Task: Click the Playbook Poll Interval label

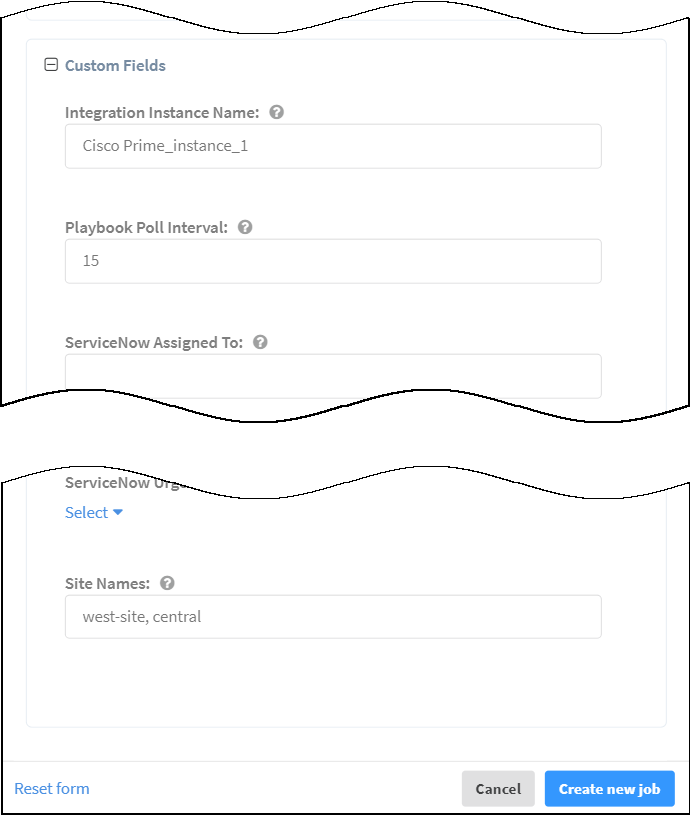Action: pyautogui.click(x=146, y=228)
